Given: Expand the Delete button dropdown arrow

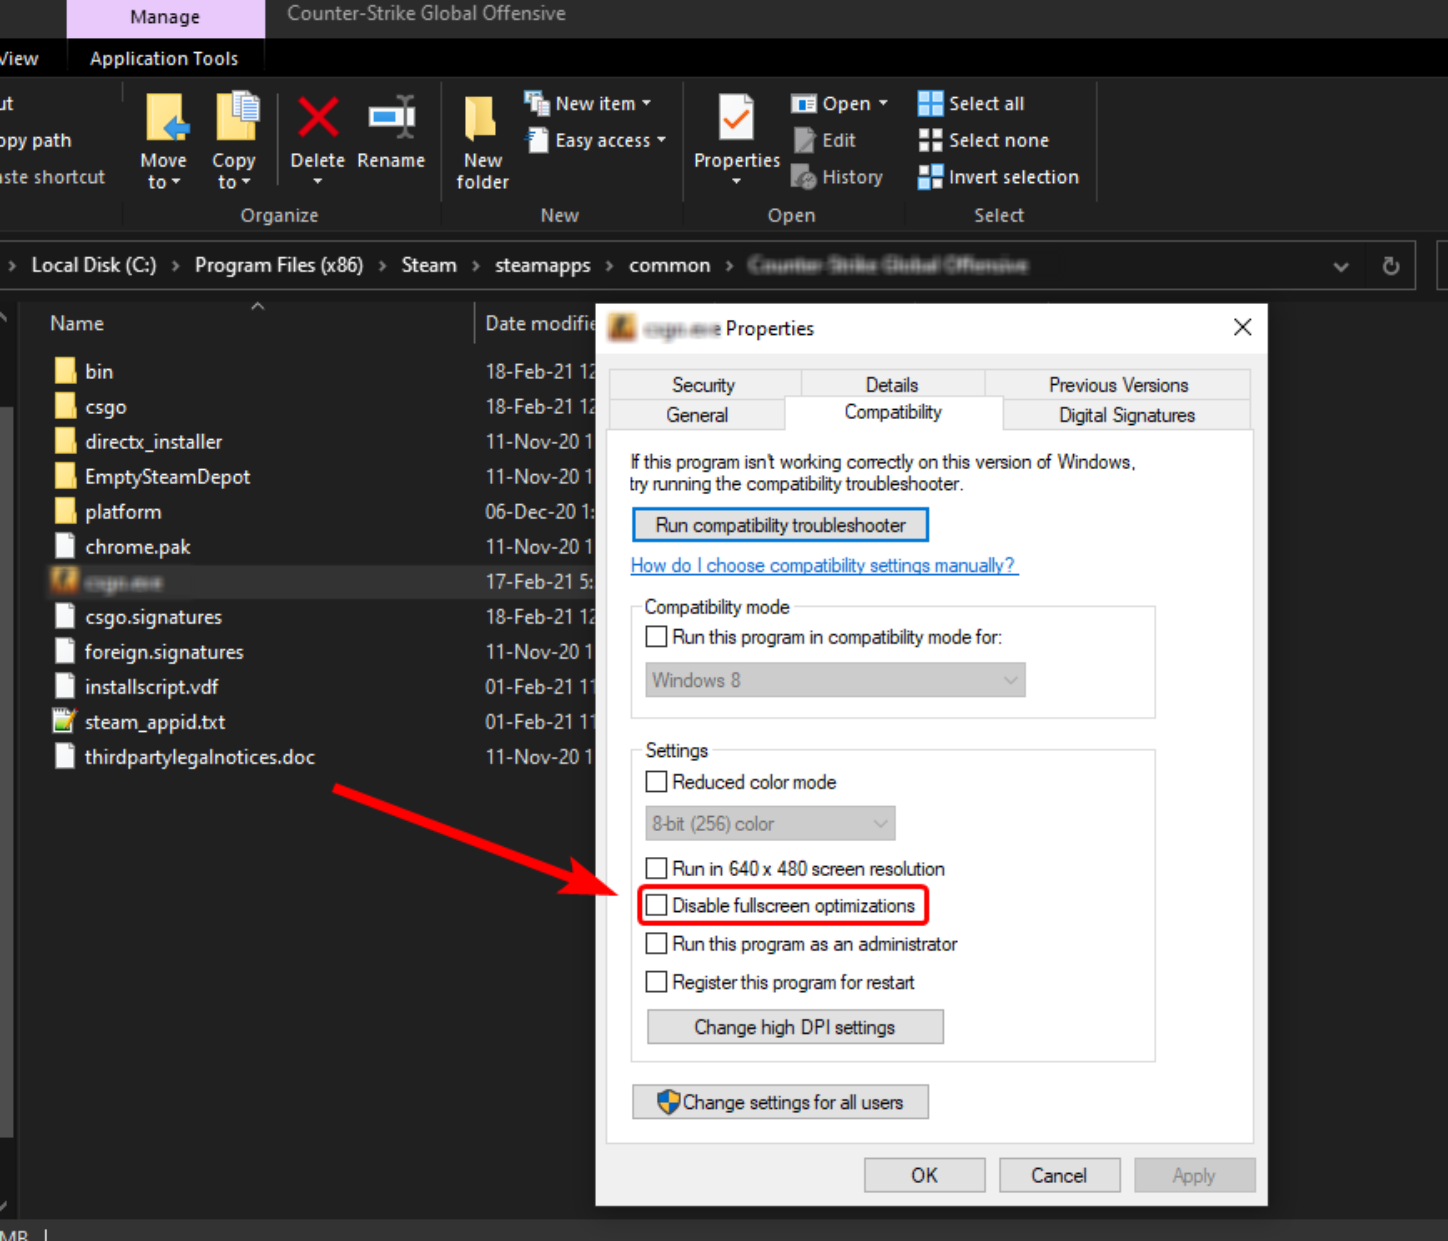Looking at the screenshot, I should [318, 181].
